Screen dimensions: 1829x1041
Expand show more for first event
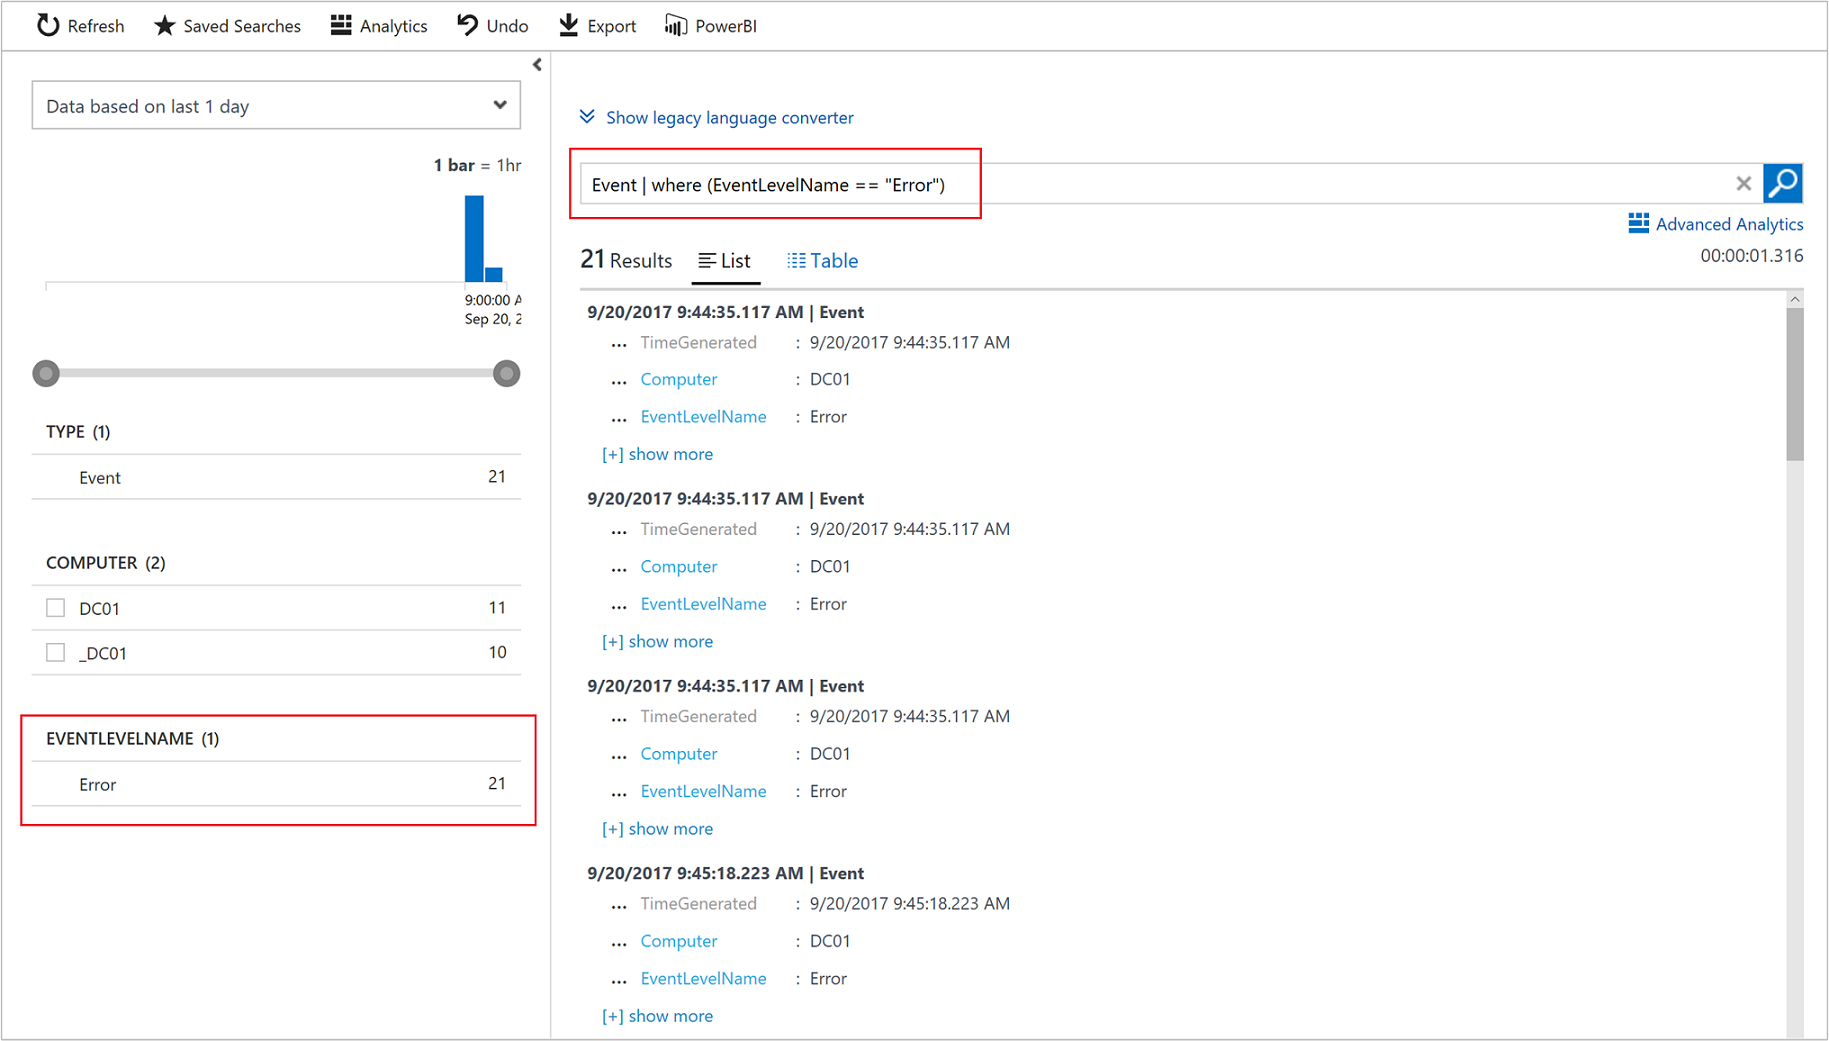[x=657, y=454]
